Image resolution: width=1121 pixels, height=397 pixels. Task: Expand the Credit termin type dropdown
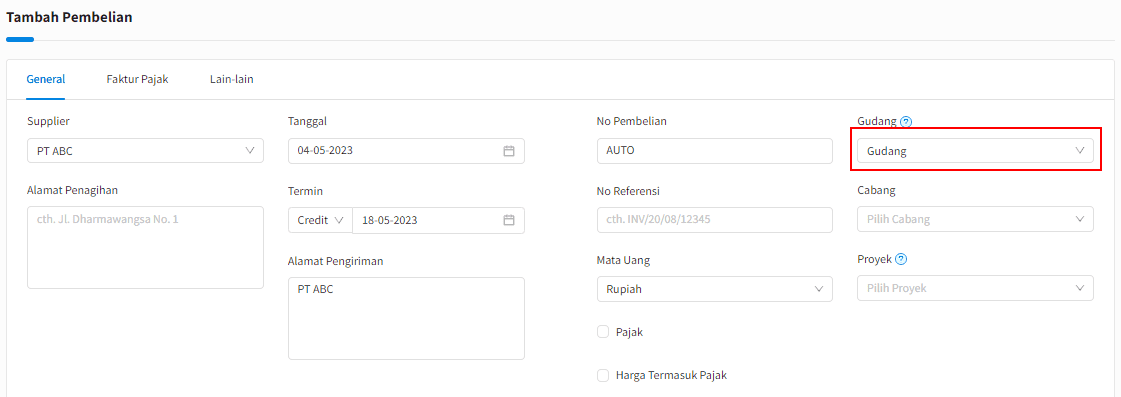click(x=320, y=220)
